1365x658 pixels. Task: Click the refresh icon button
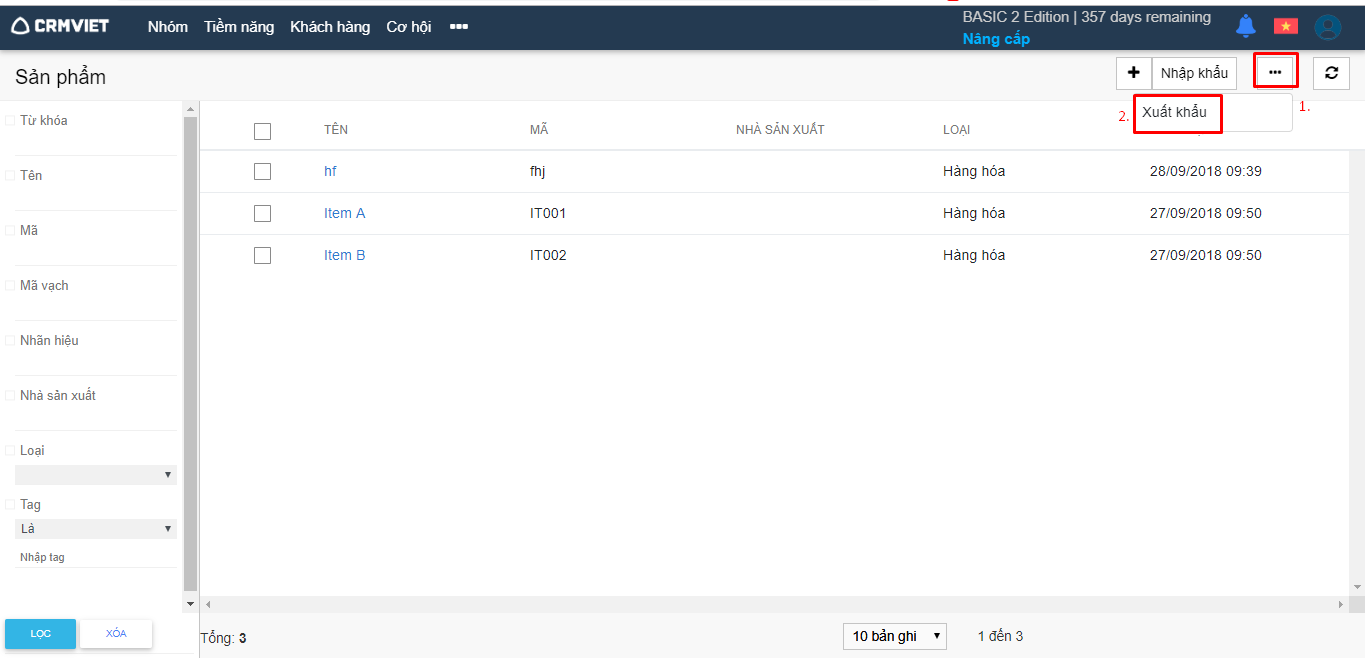pos(1331,73)
